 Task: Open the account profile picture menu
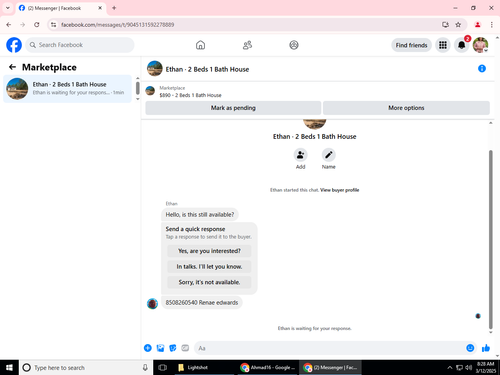[480, 45]
